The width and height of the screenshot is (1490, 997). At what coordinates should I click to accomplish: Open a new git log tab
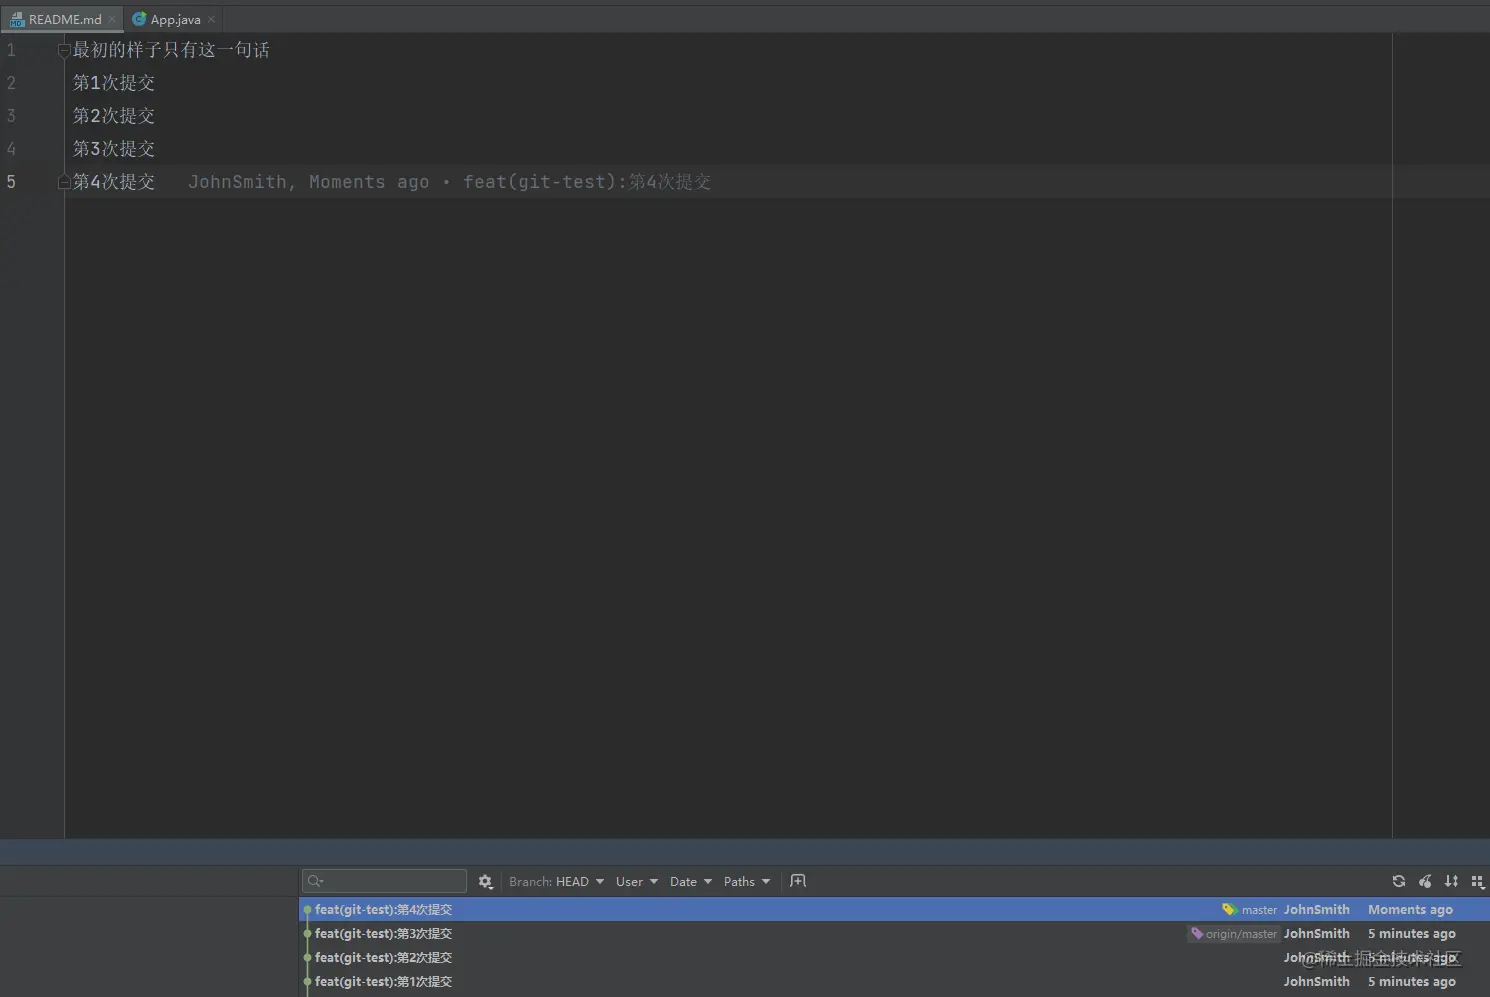[x=797, y=881]
